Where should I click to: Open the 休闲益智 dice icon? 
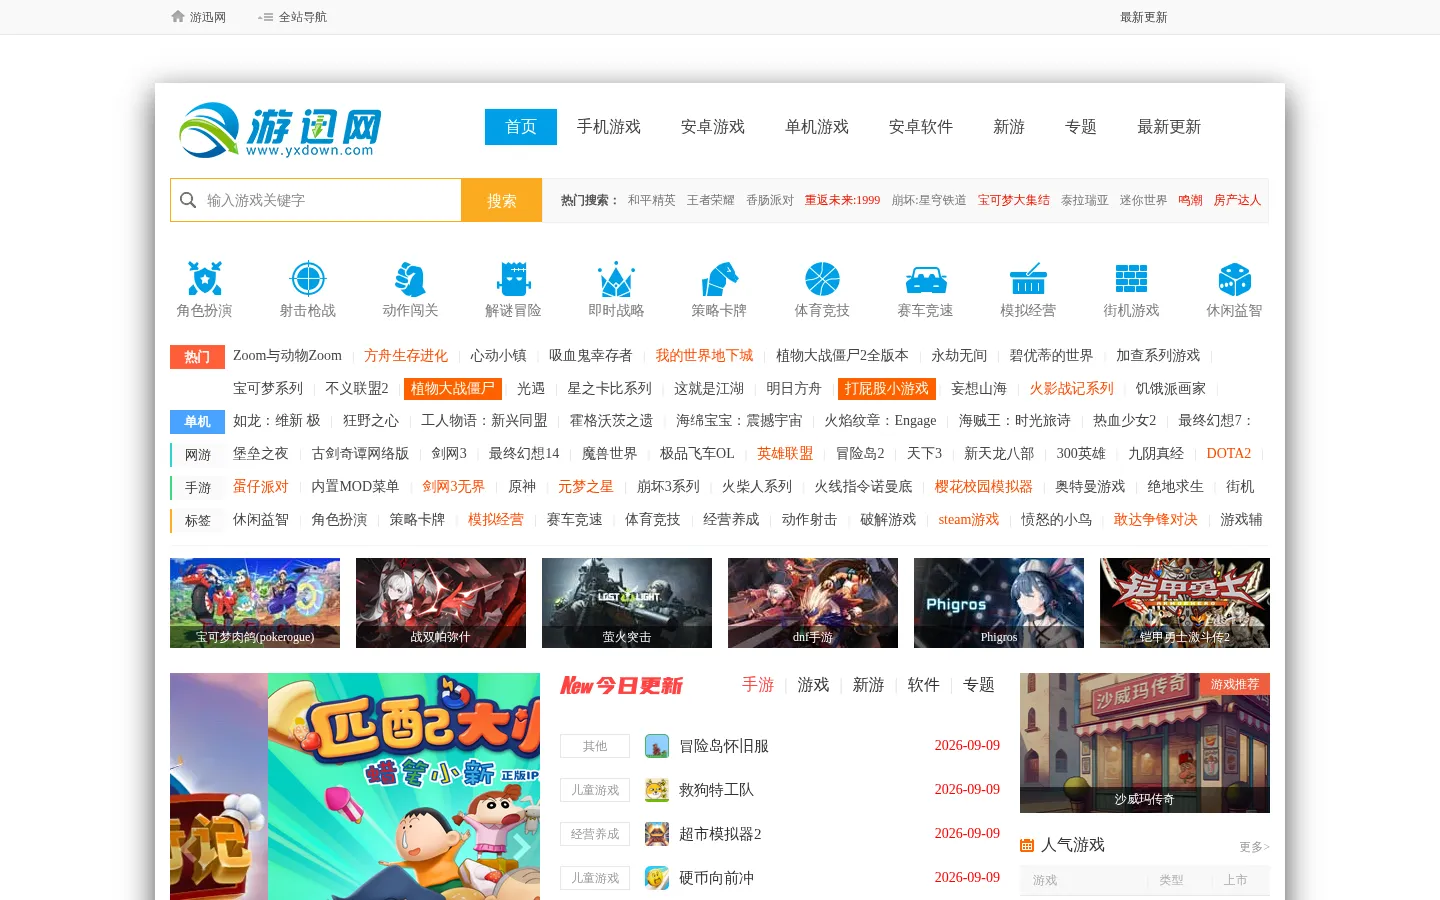point(1235,278)
